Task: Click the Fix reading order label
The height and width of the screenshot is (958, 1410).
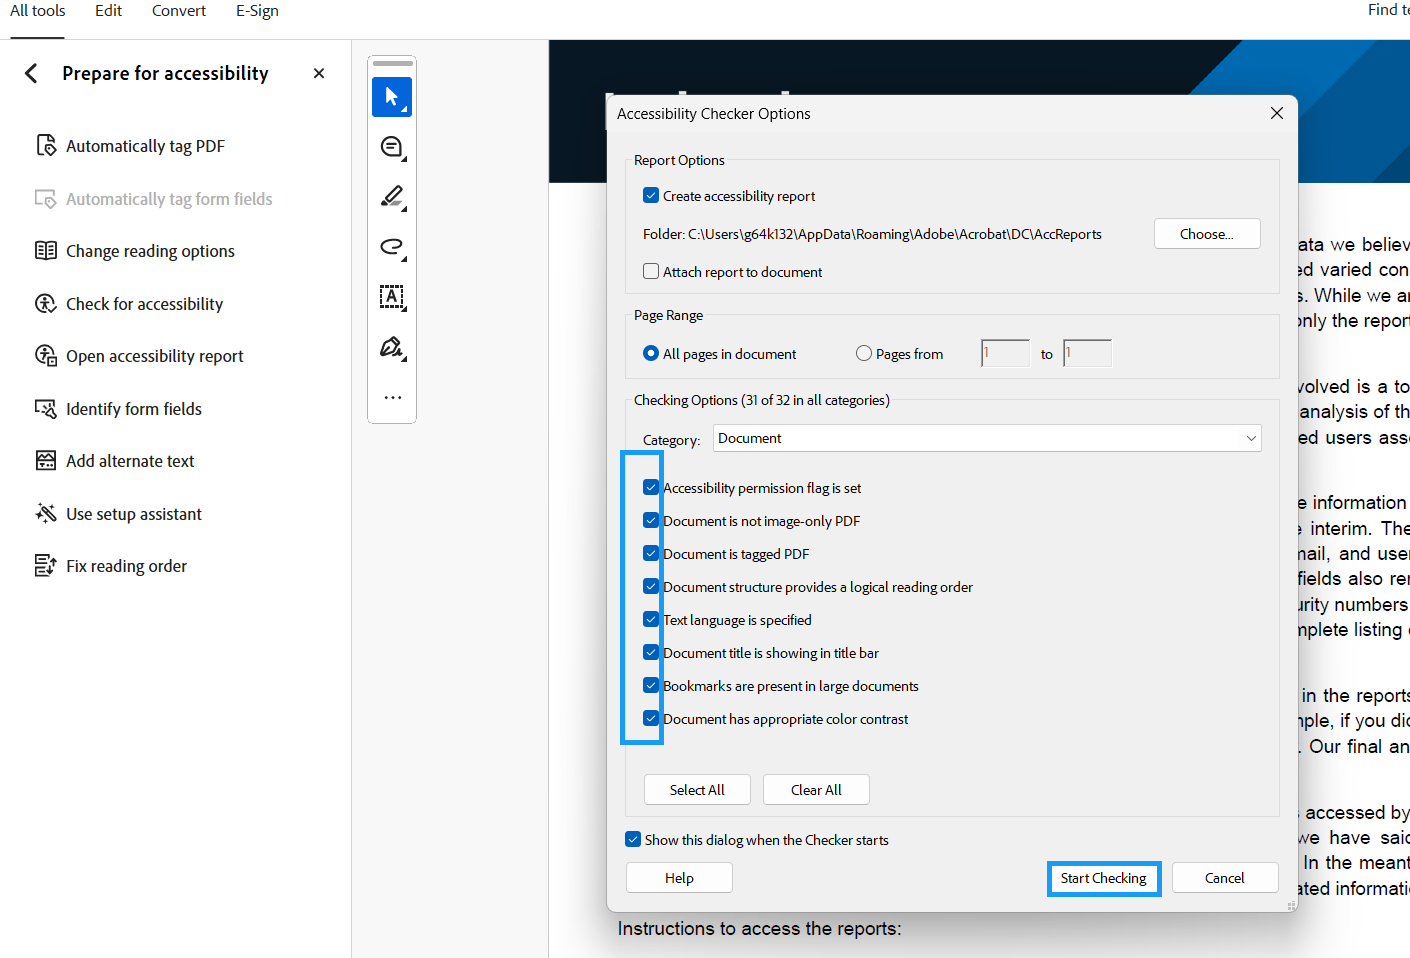Action: (x=126, y=566)
